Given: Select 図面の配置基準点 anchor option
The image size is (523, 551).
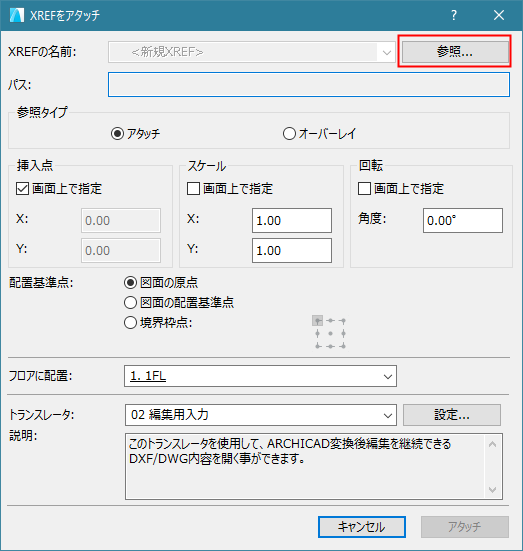Looking at the screenshot, I should pyautogui.click(x=179, y=303).
